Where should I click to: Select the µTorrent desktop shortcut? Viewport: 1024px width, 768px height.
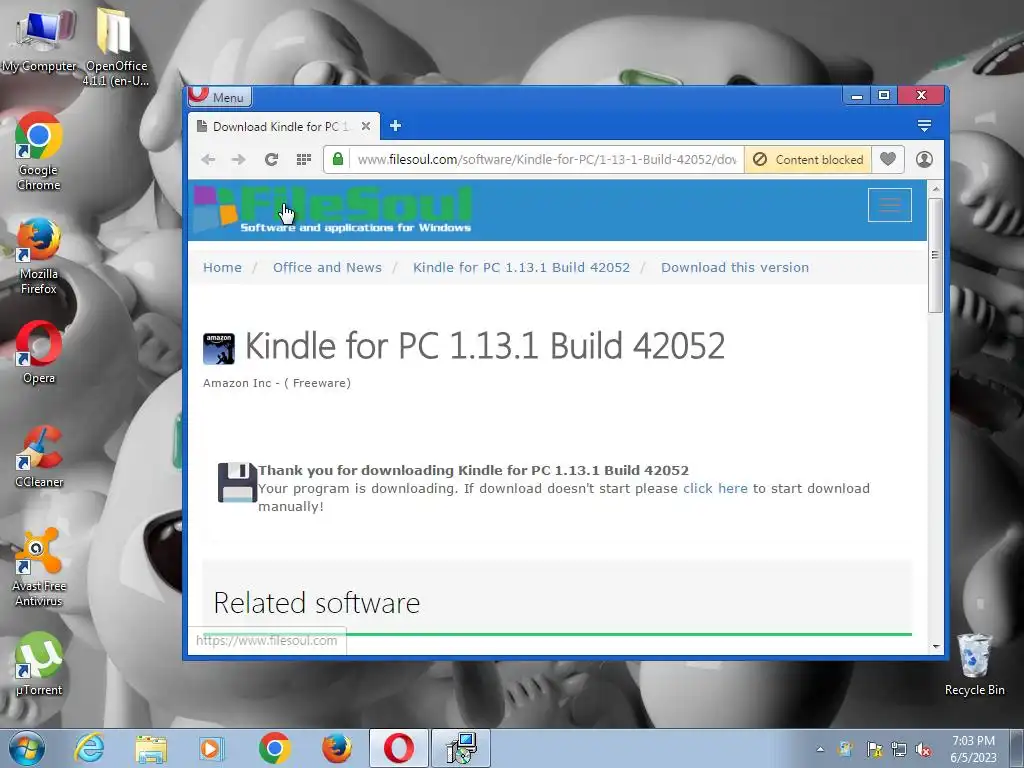tap(39, 664)
